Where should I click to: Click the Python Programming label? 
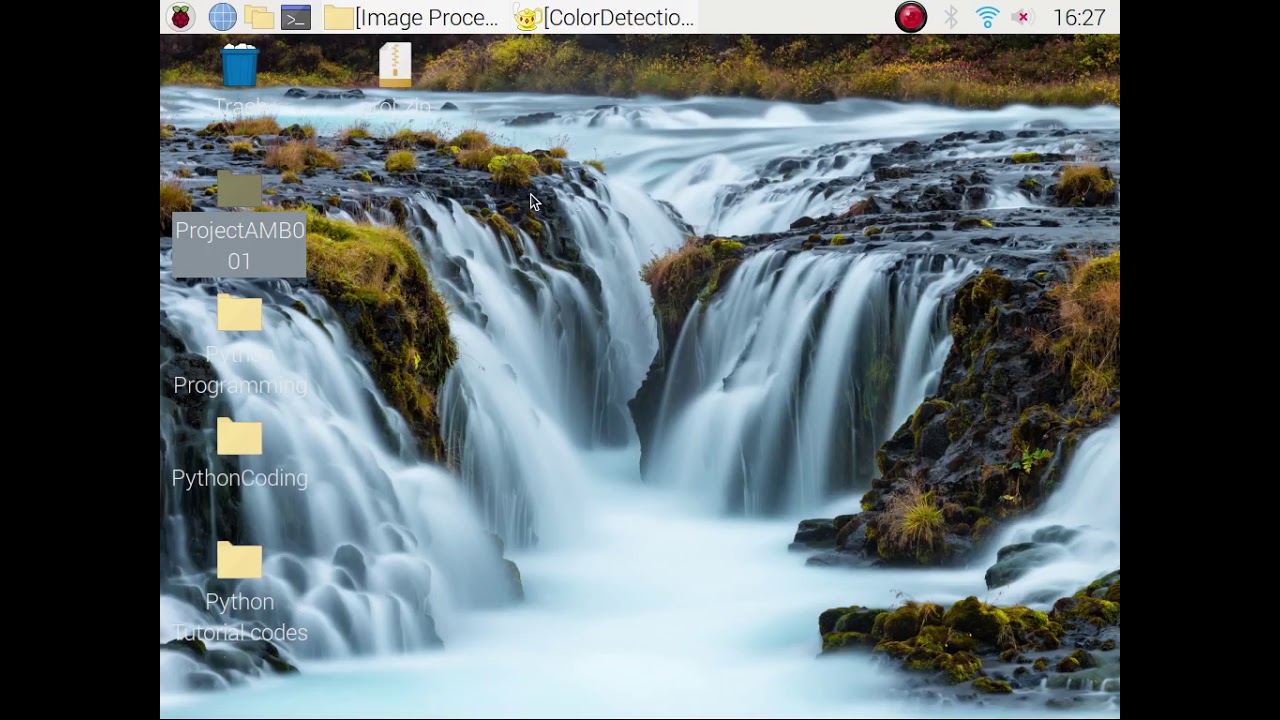pyautogui.click(x=240, y=370)
